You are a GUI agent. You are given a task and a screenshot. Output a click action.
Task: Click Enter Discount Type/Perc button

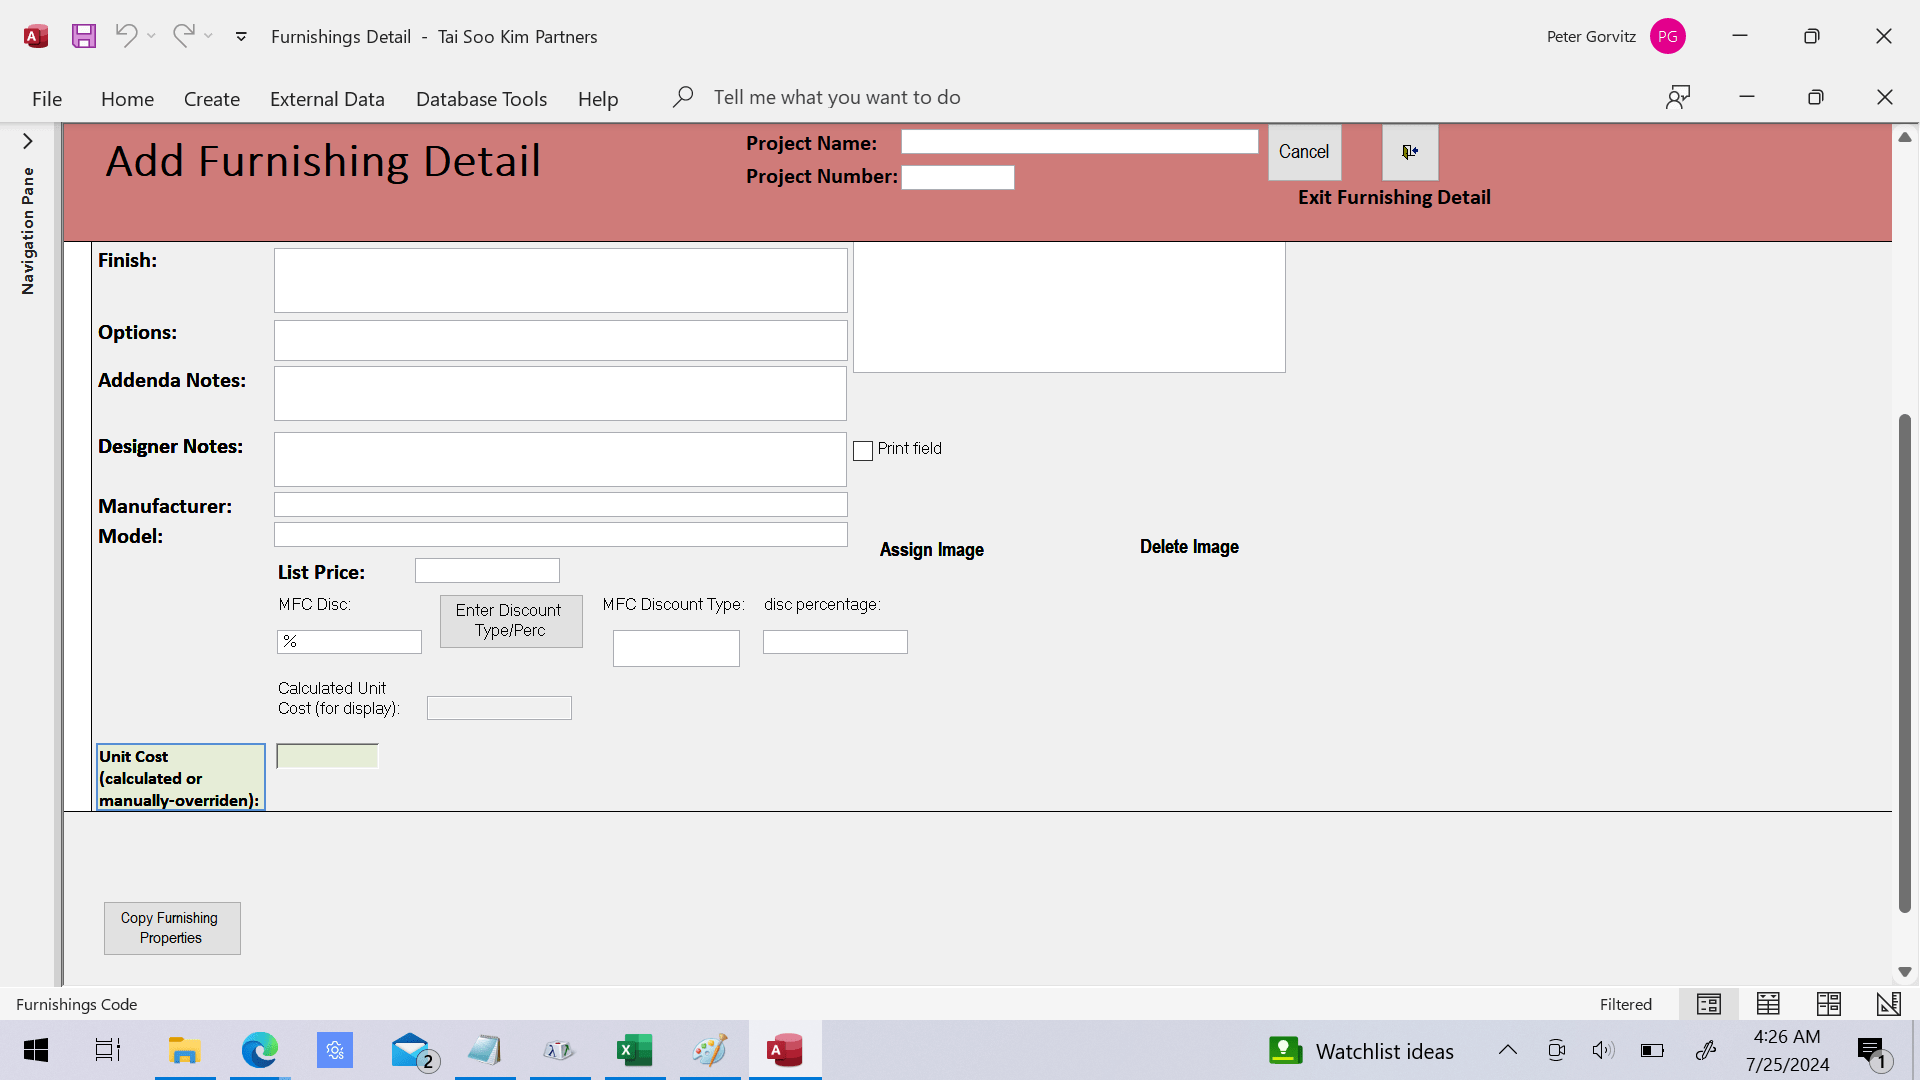[510, 621]
